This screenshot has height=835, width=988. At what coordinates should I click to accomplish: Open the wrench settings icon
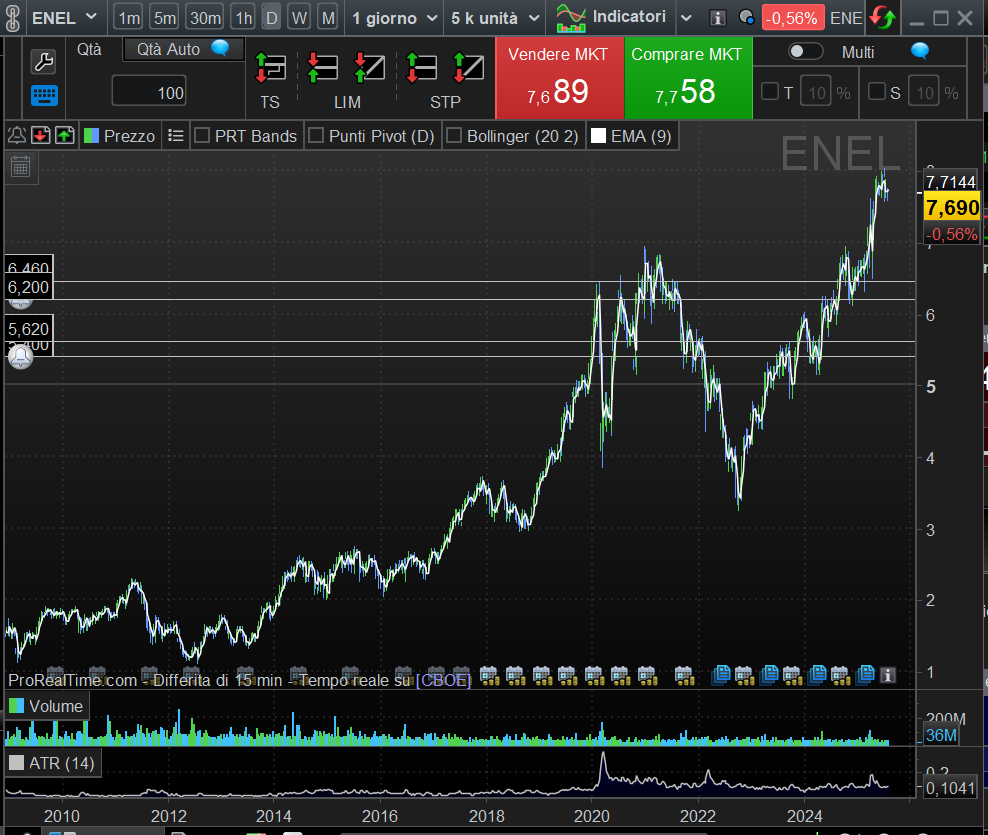pyautogui.click(x=44, y=62)
